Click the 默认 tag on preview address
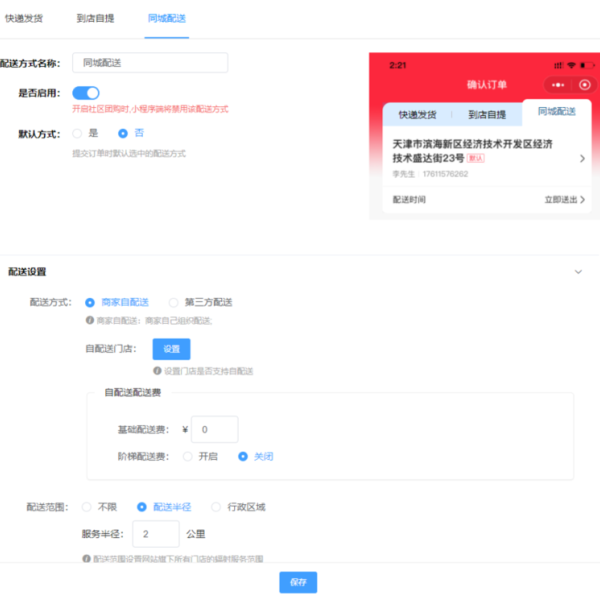 point(476,158)
